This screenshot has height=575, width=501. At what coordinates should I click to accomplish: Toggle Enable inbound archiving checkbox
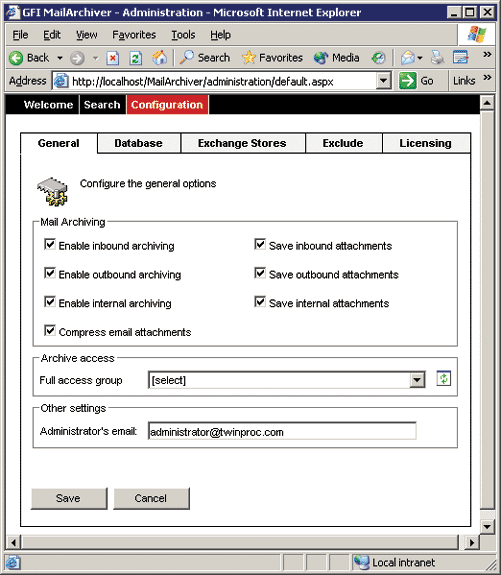click(50, 244)
